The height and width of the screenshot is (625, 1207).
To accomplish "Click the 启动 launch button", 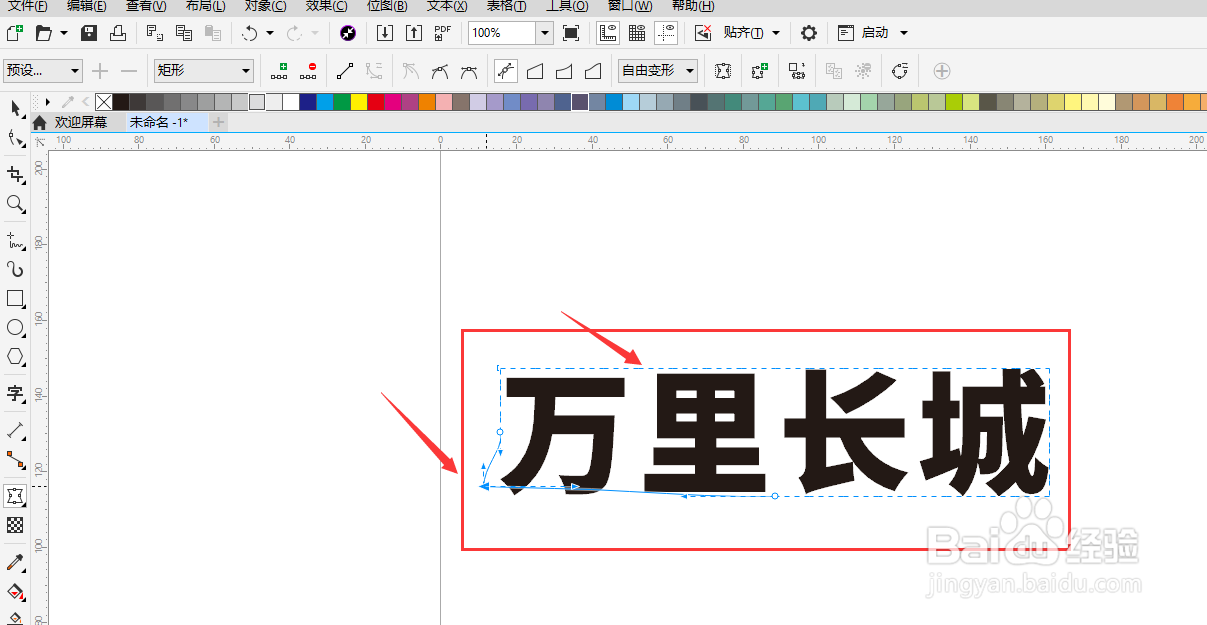I will pos(872,32).
